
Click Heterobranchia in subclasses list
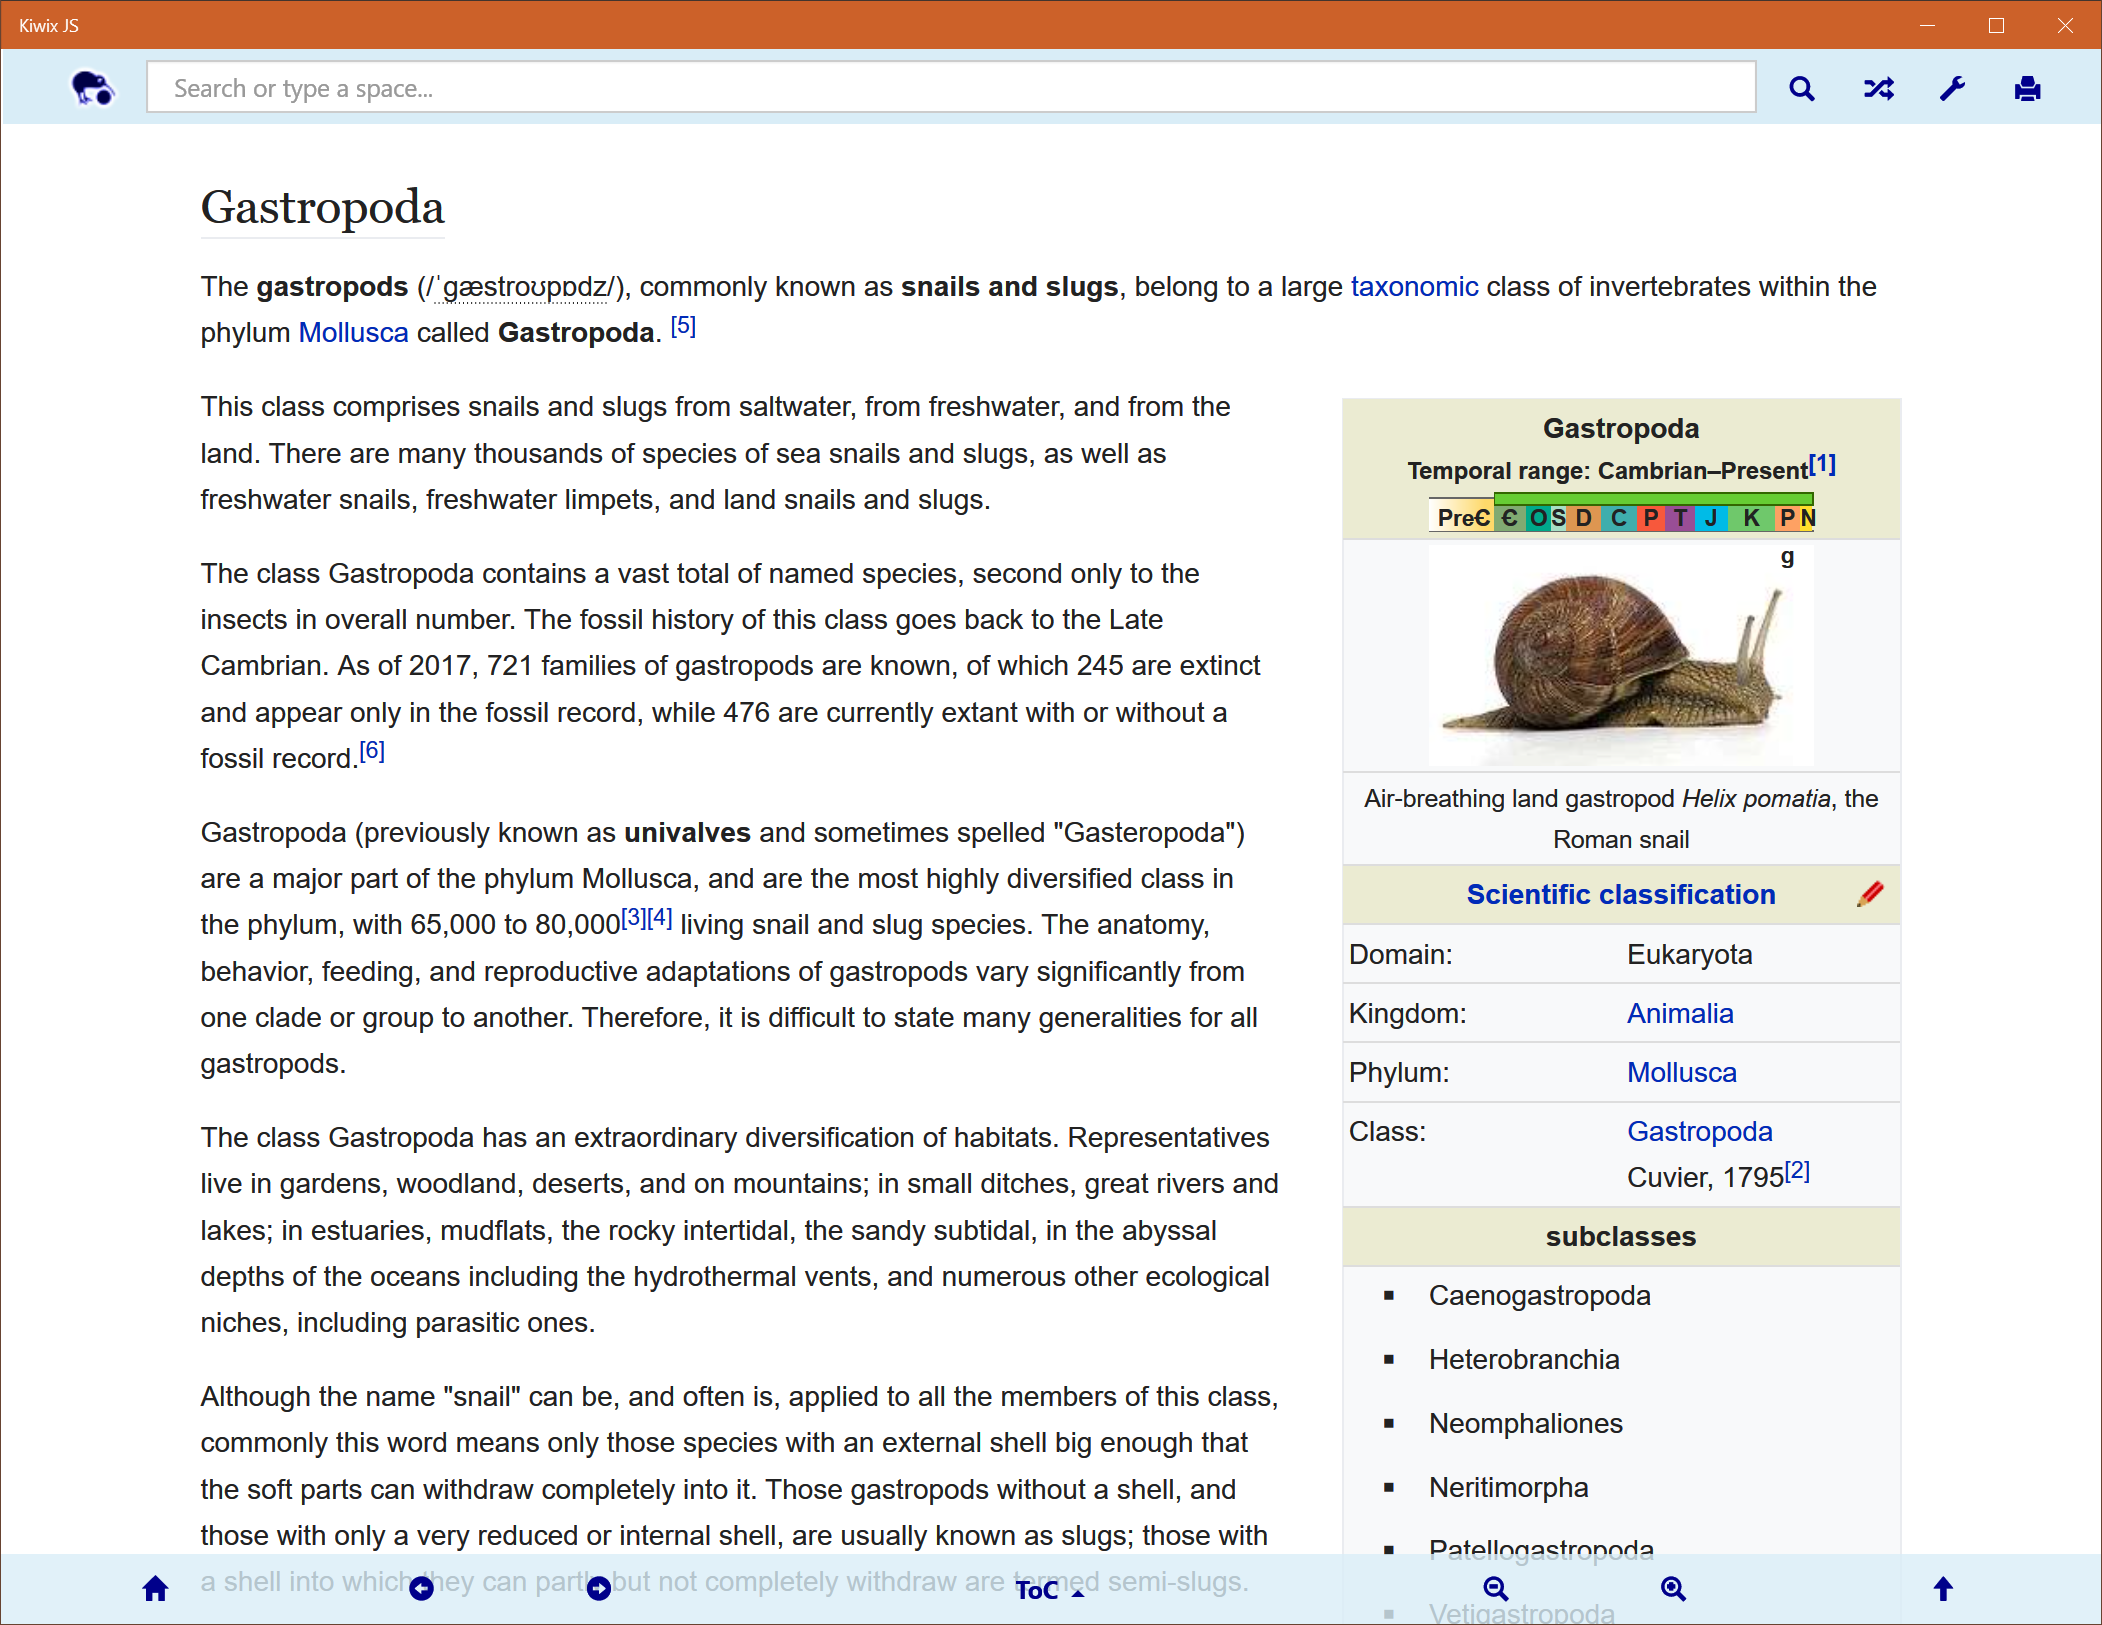tap(1524, 1360)
